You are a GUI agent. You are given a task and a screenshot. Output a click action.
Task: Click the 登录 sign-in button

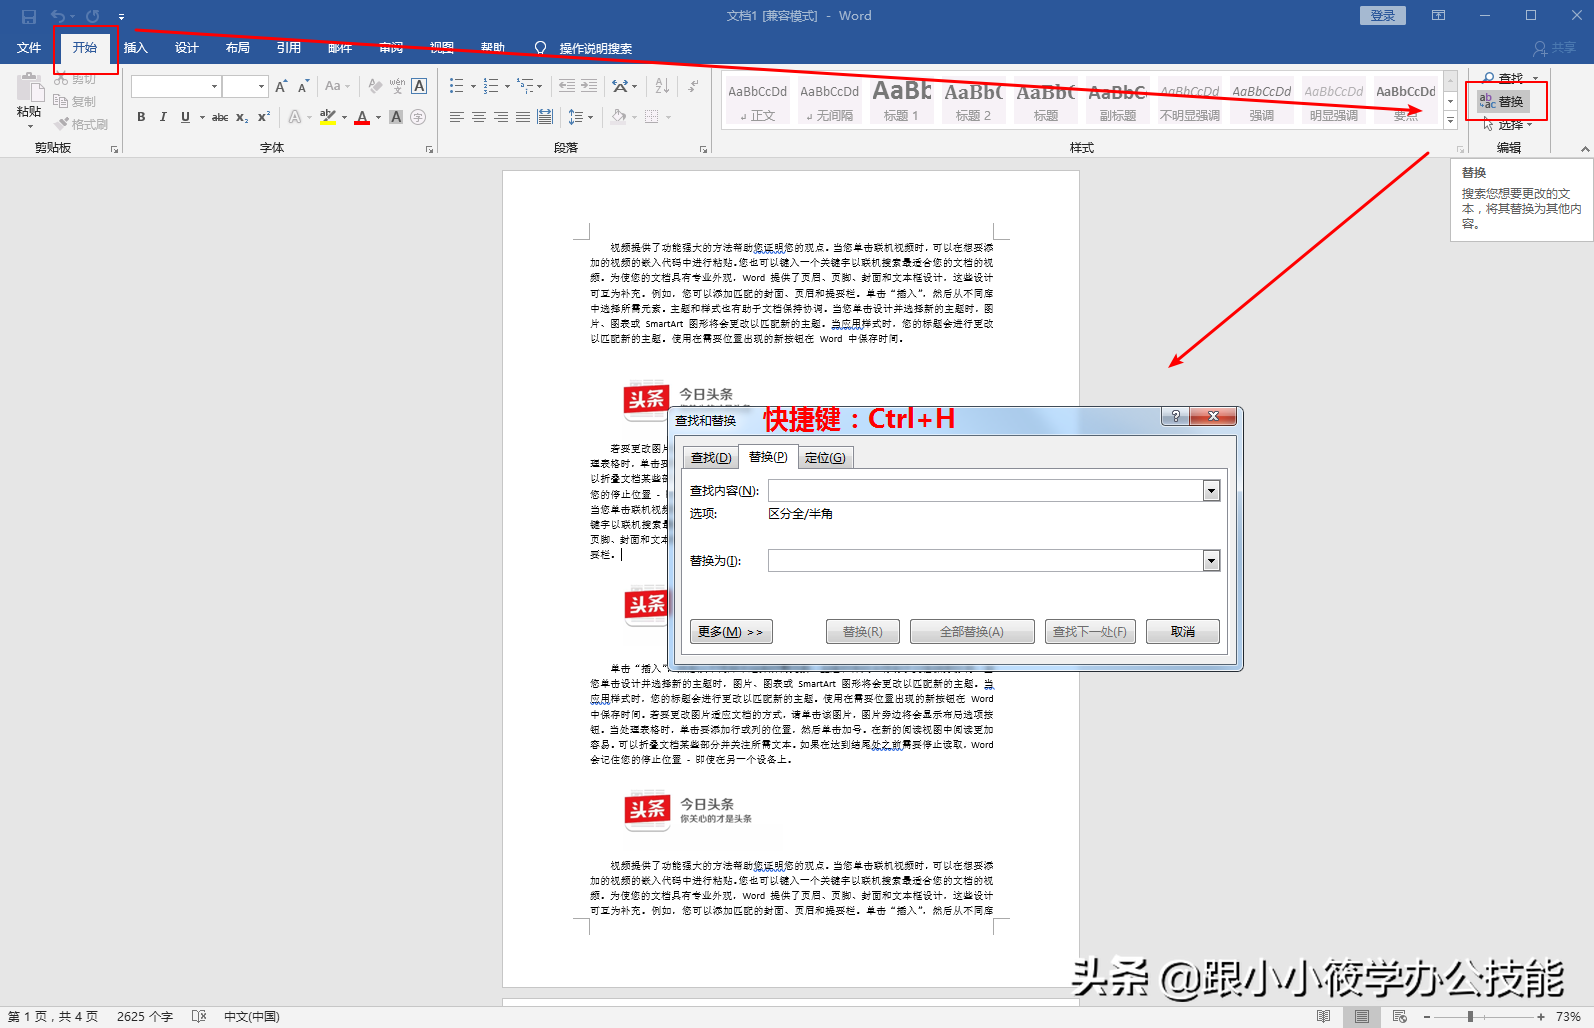tap(1383, 16)
